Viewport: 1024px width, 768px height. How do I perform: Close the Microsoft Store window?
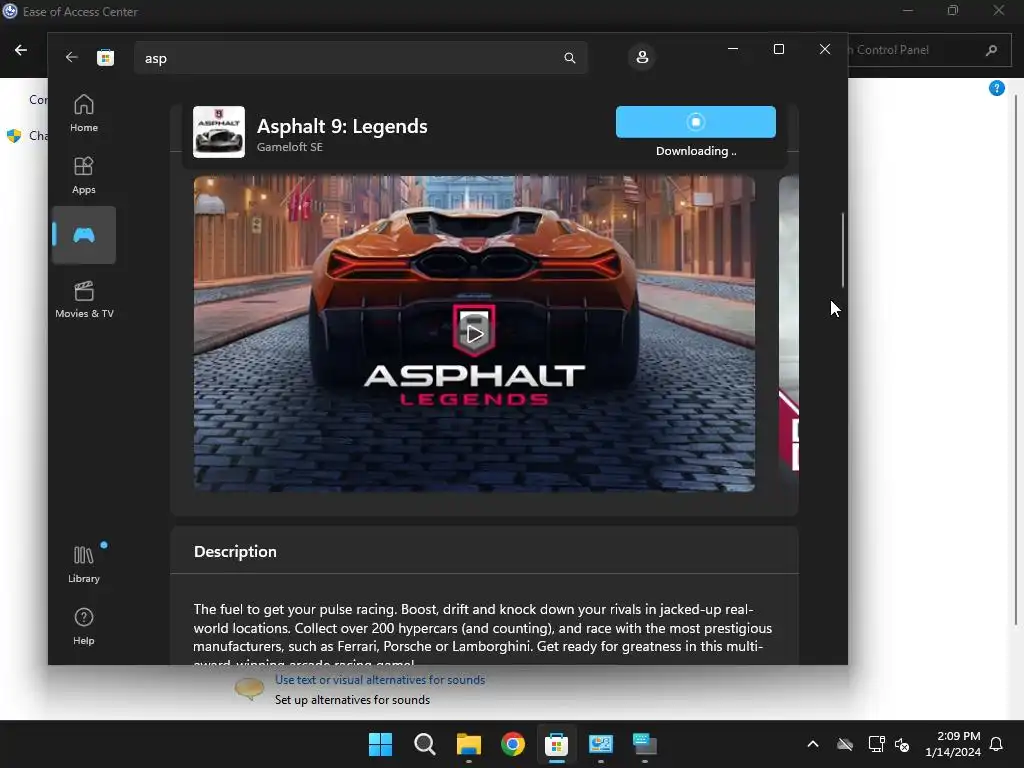pos(825,49)
